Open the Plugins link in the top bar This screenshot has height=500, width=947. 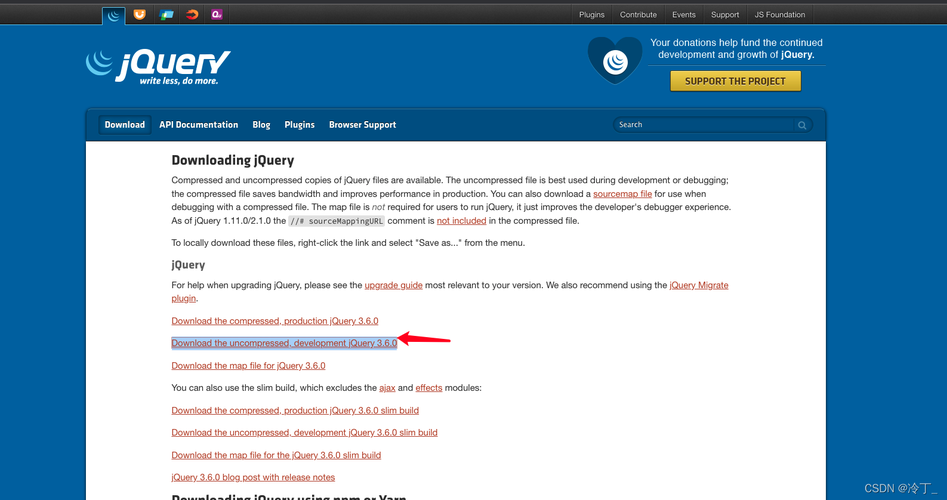click(x=591, y=14)
